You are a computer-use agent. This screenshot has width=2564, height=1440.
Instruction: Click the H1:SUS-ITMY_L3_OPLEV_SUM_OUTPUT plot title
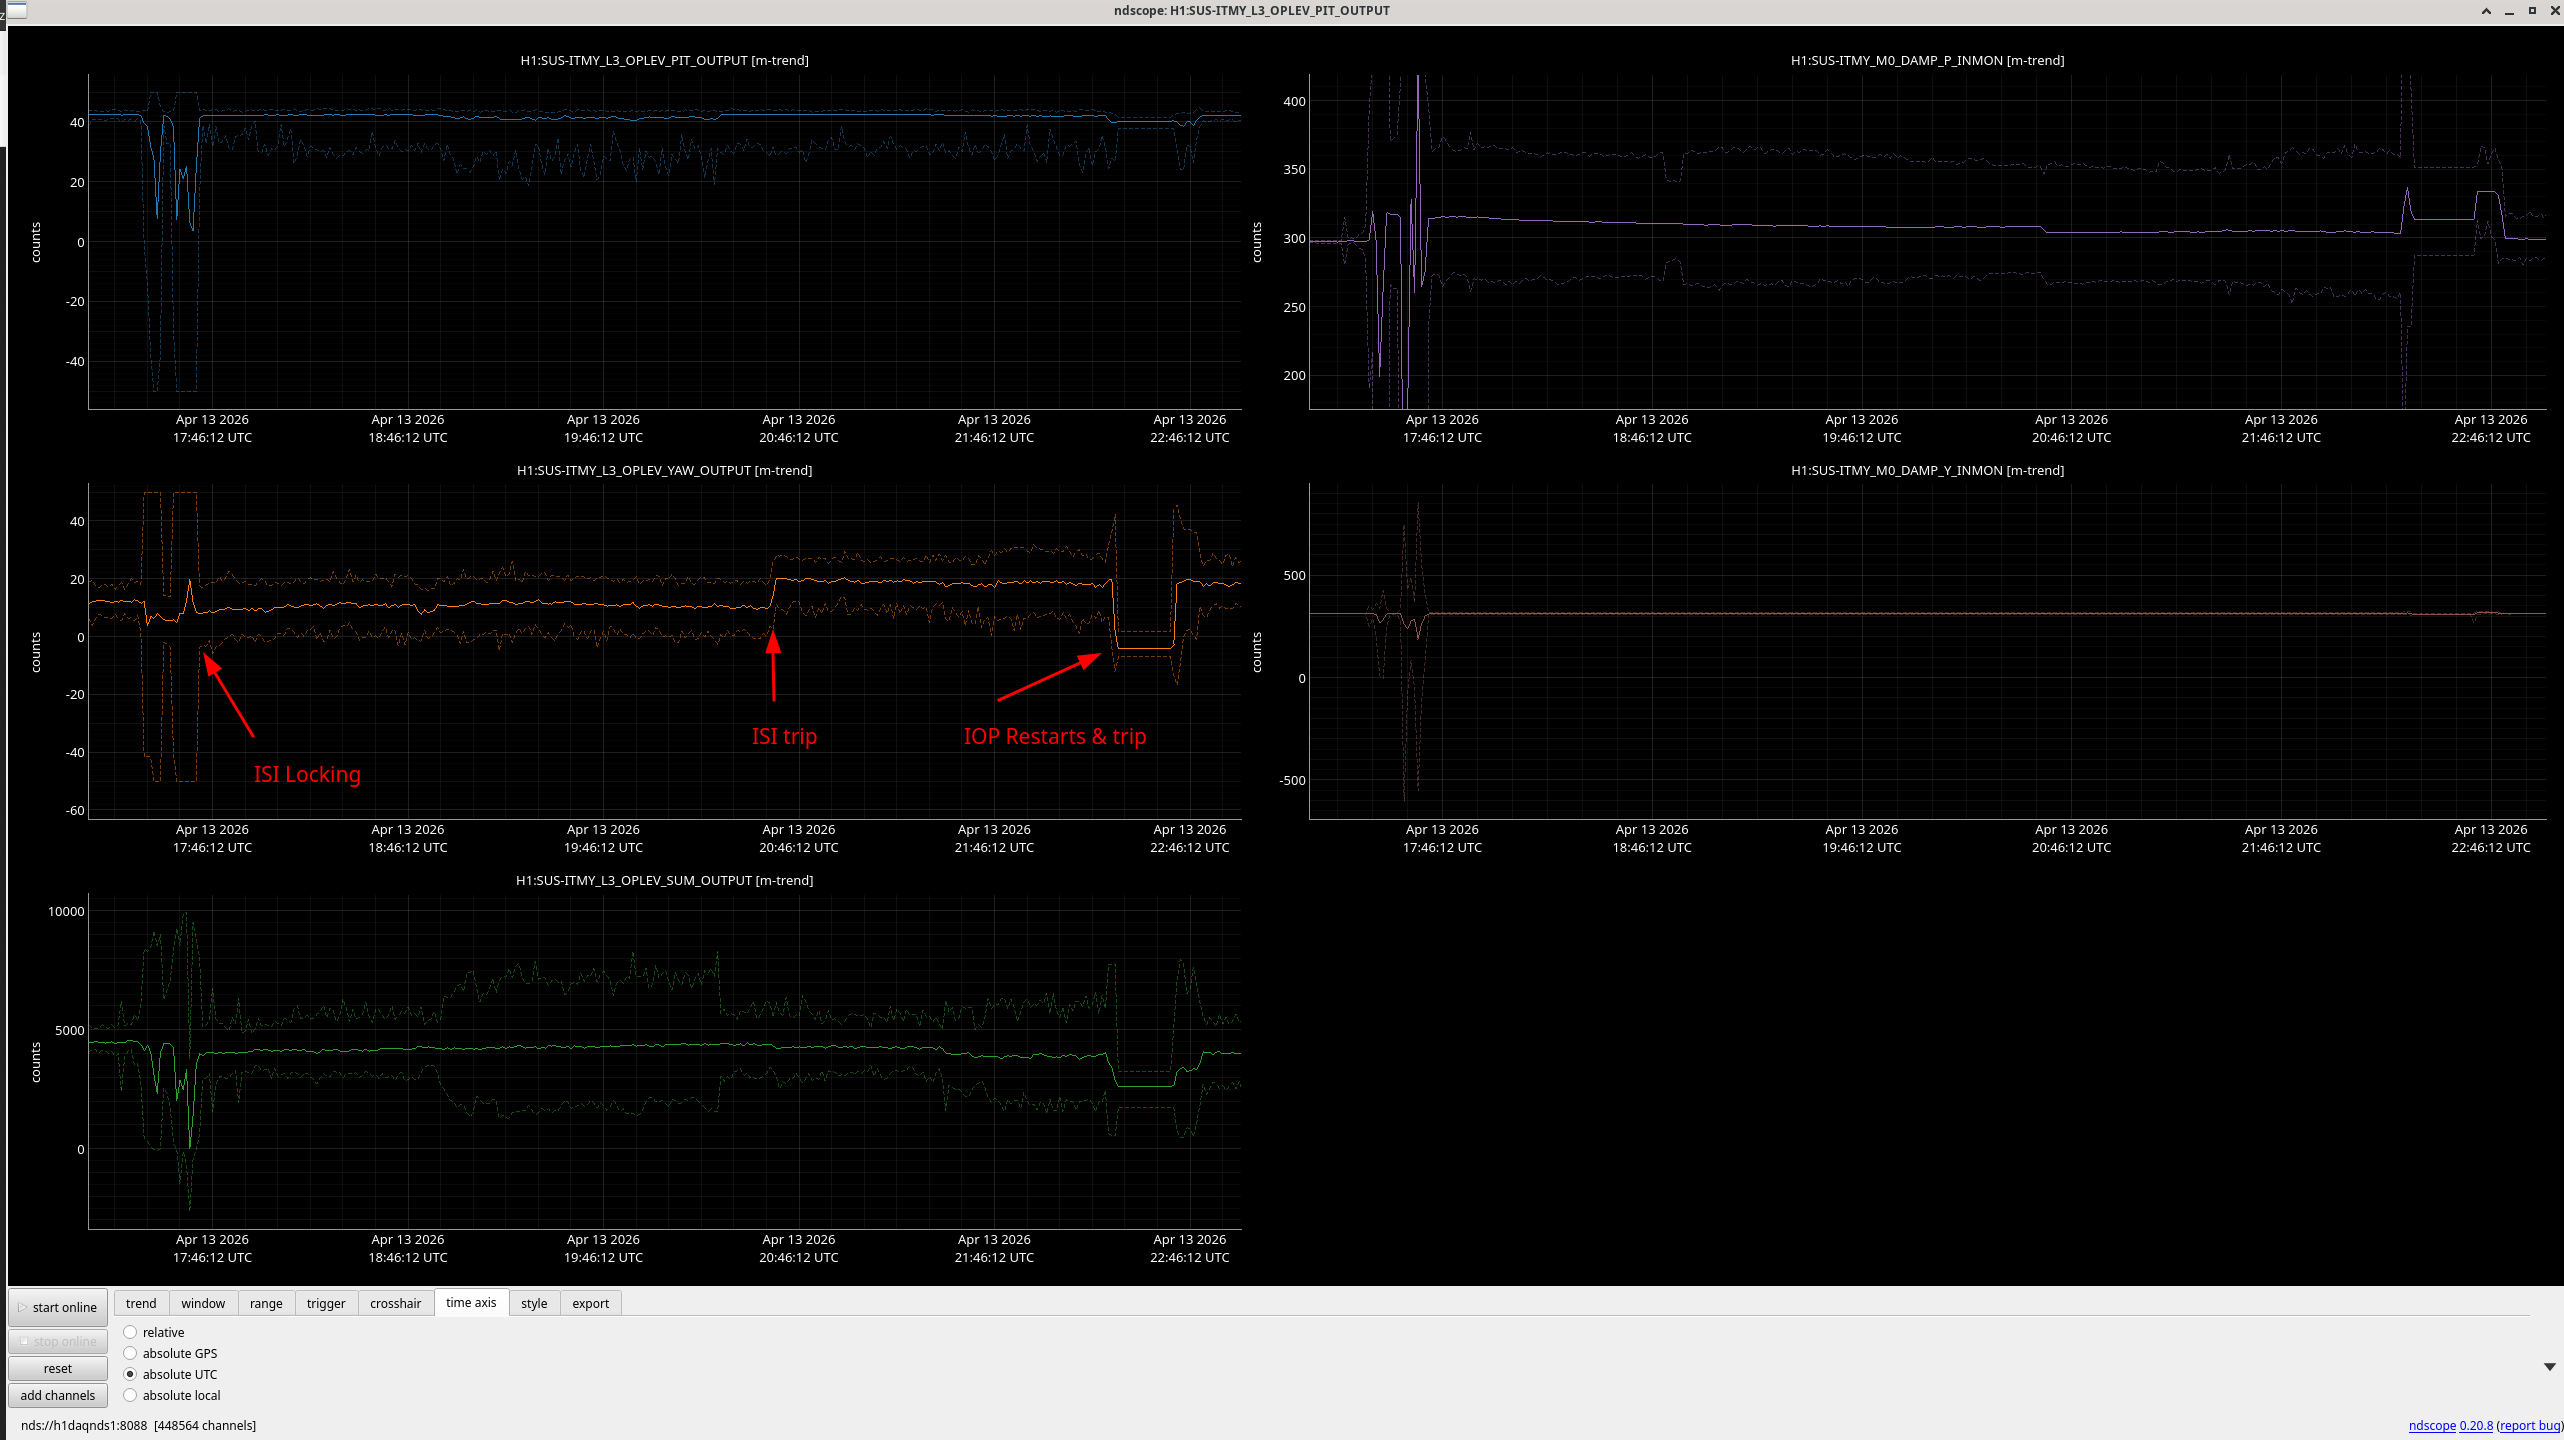coord(664,880)
